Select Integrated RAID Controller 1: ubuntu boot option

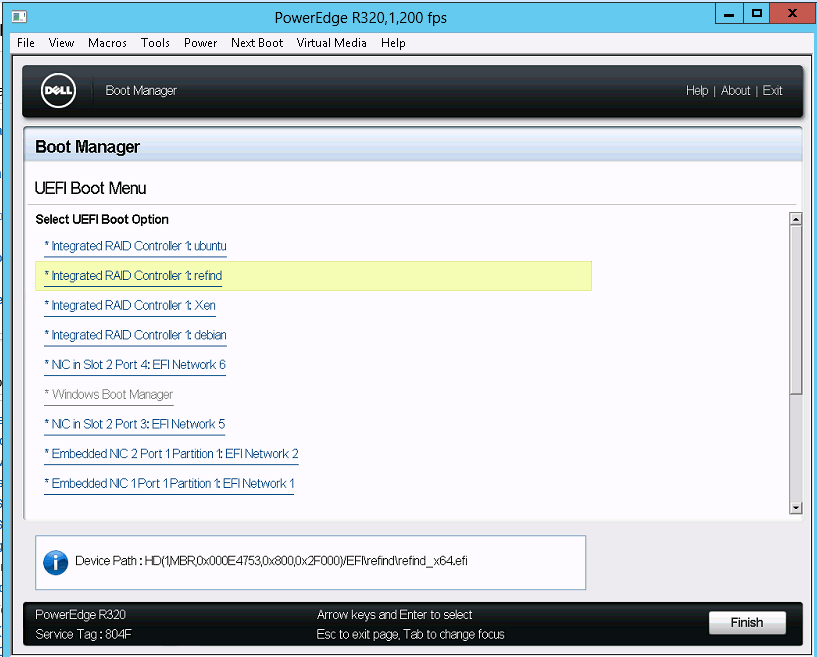point(135,246)
